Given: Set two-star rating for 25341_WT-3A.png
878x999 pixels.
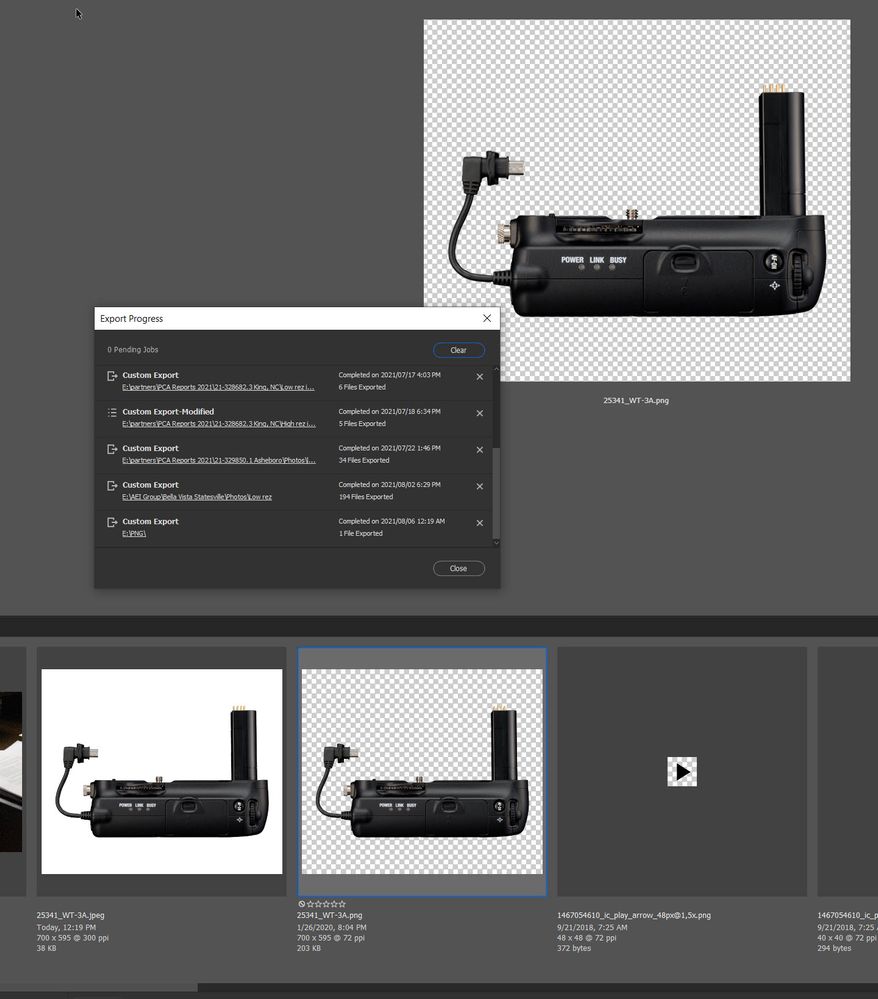Looking at the screenshot, I should [x=318, y=904].
